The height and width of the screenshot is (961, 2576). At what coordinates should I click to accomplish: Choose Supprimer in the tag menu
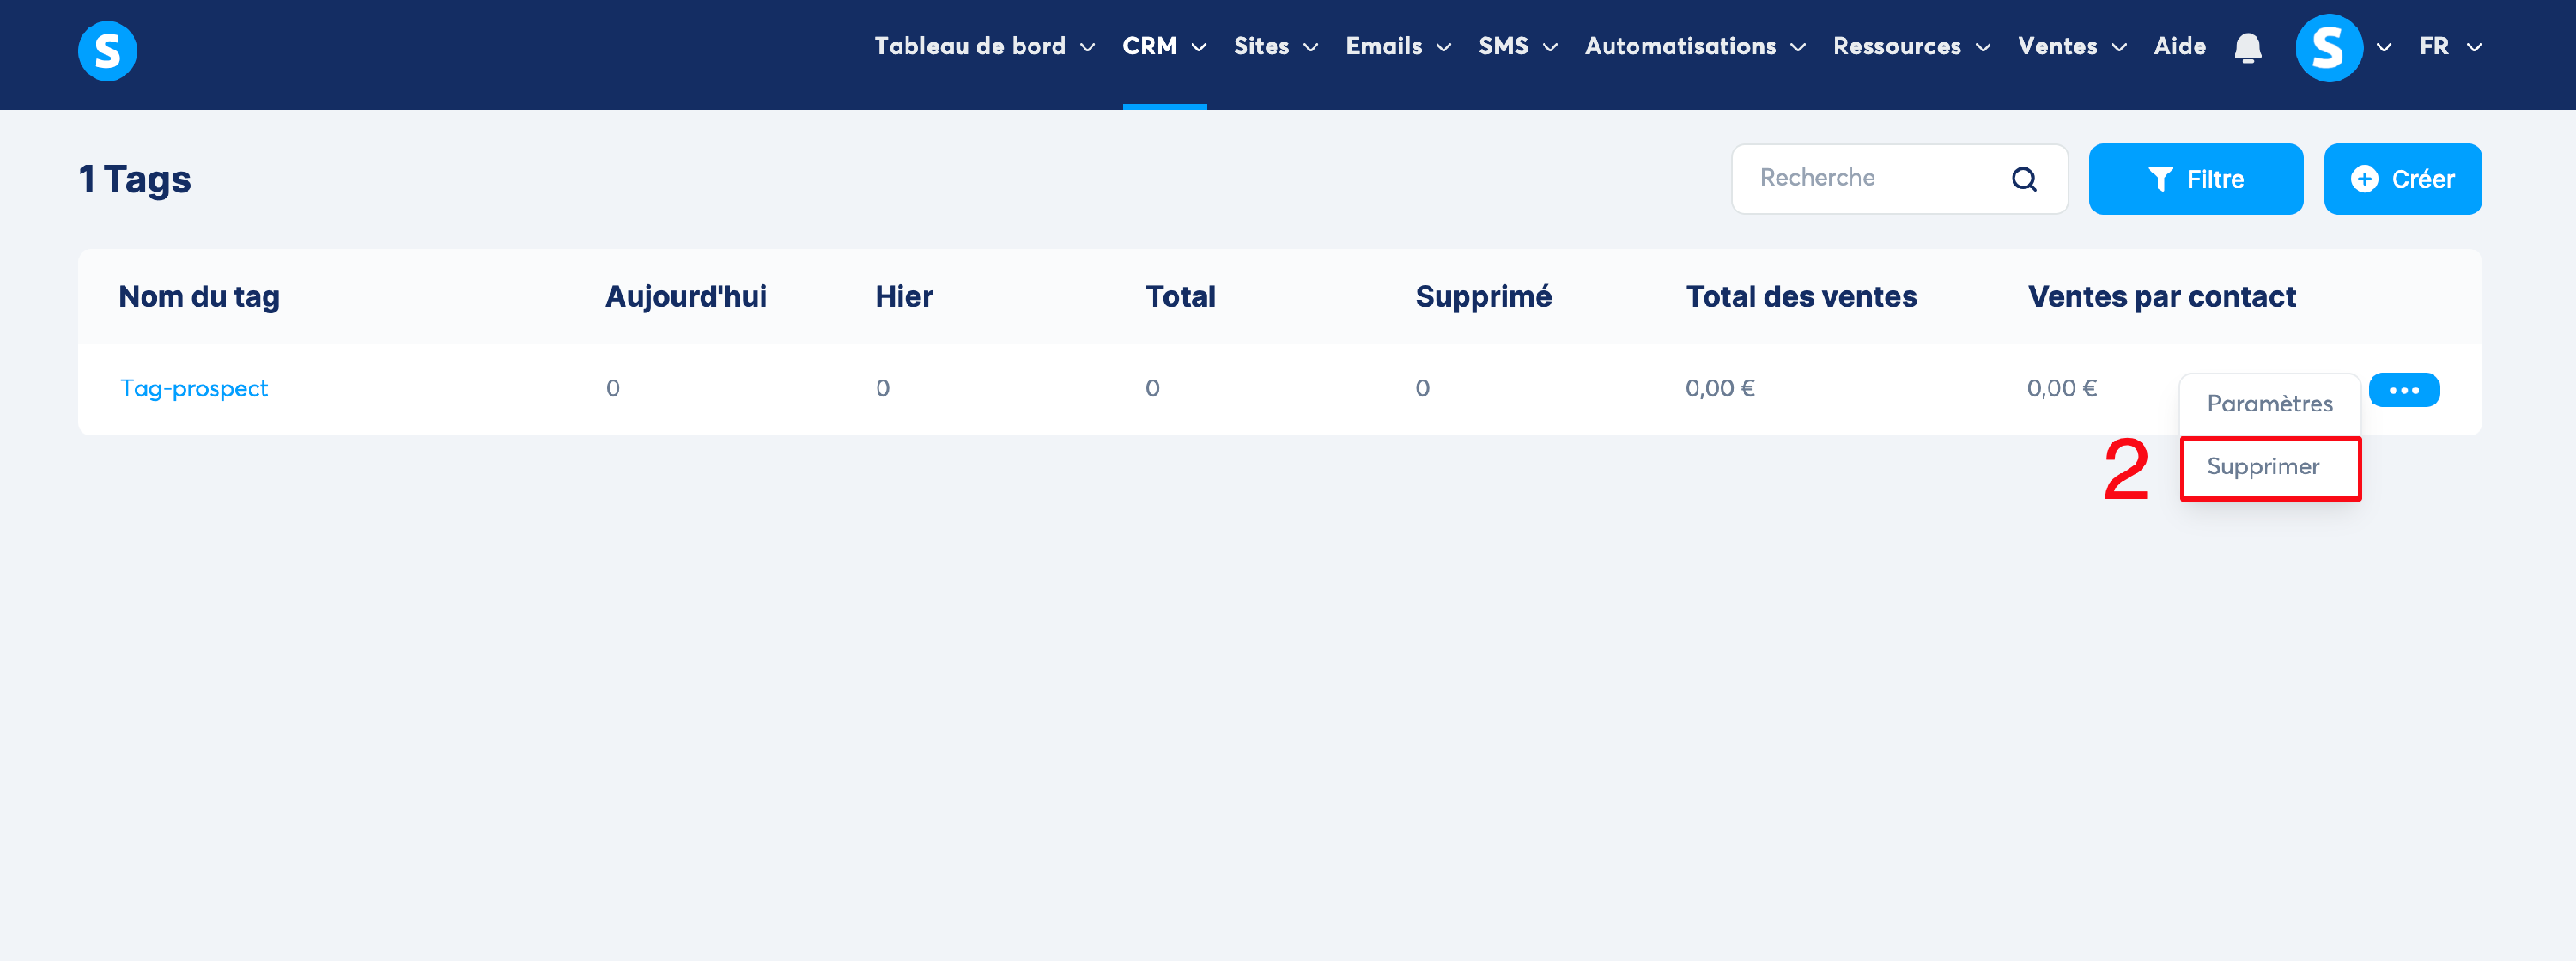(2263, 467)
